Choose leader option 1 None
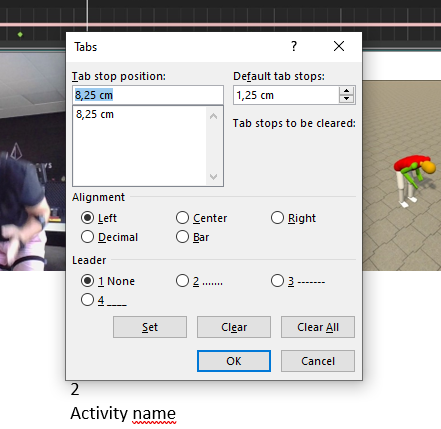This screenshot has width=441, height=429. (x=87, y=281)
